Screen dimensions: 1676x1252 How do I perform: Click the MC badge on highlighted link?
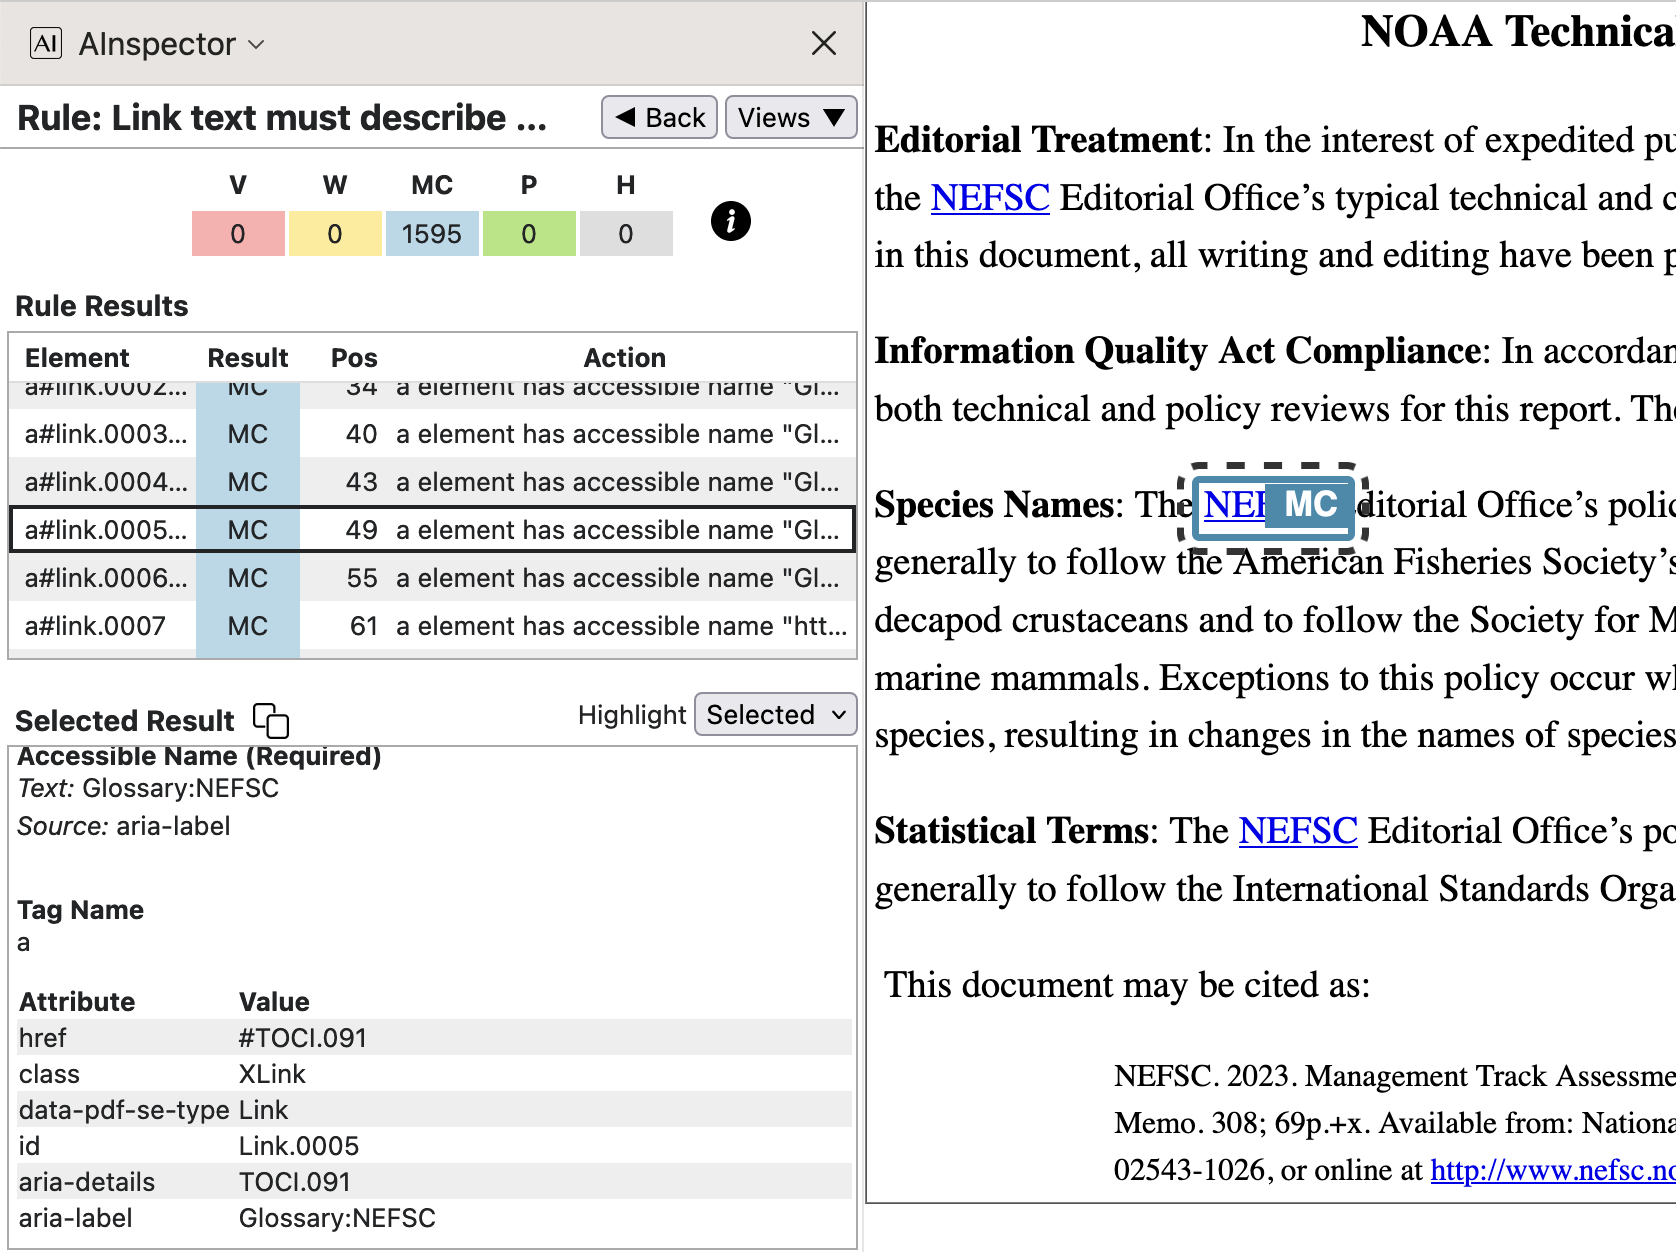point(1309,505)
